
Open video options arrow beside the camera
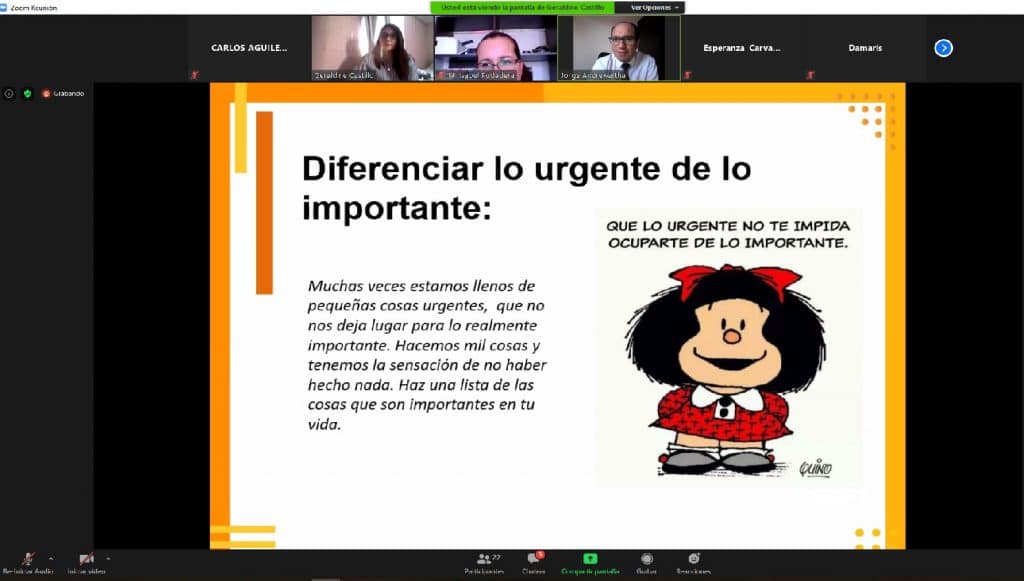pyautogui.click(x=108, y=559)
